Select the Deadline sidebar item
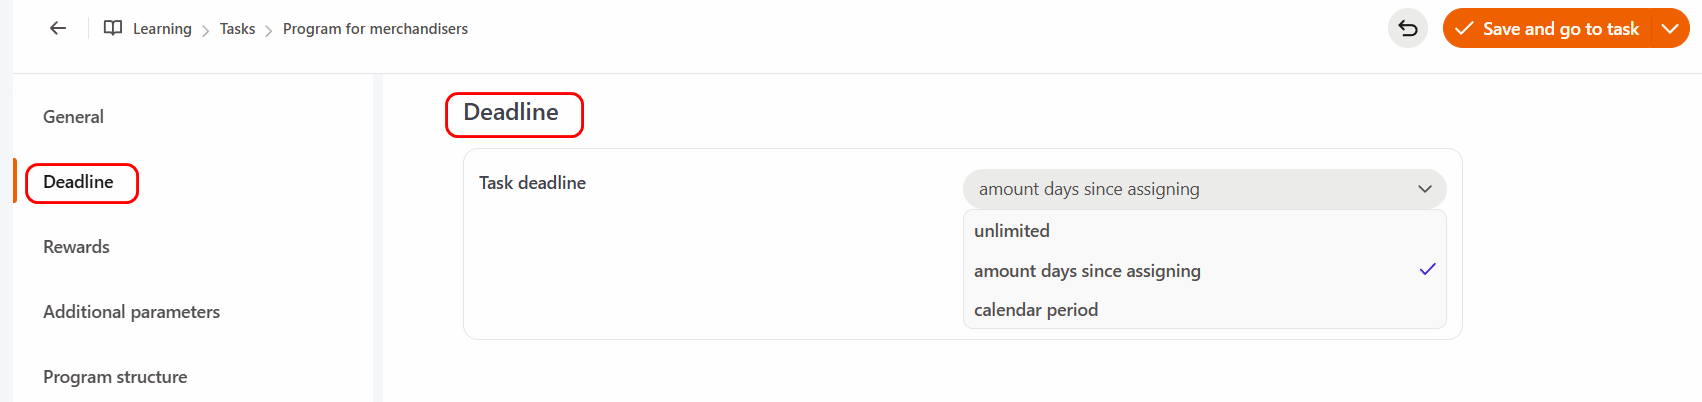 click(x=78, y=182)
